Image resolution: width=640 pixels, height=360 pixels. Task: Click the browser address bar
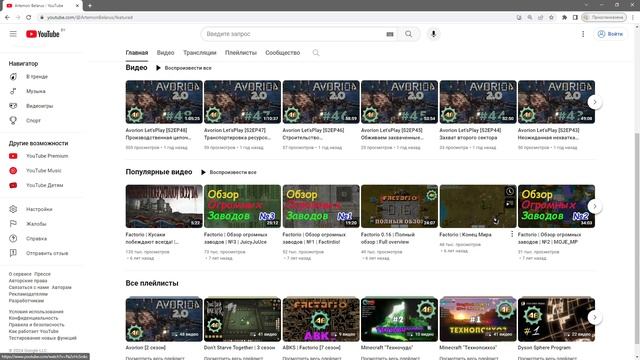[278, 18]
